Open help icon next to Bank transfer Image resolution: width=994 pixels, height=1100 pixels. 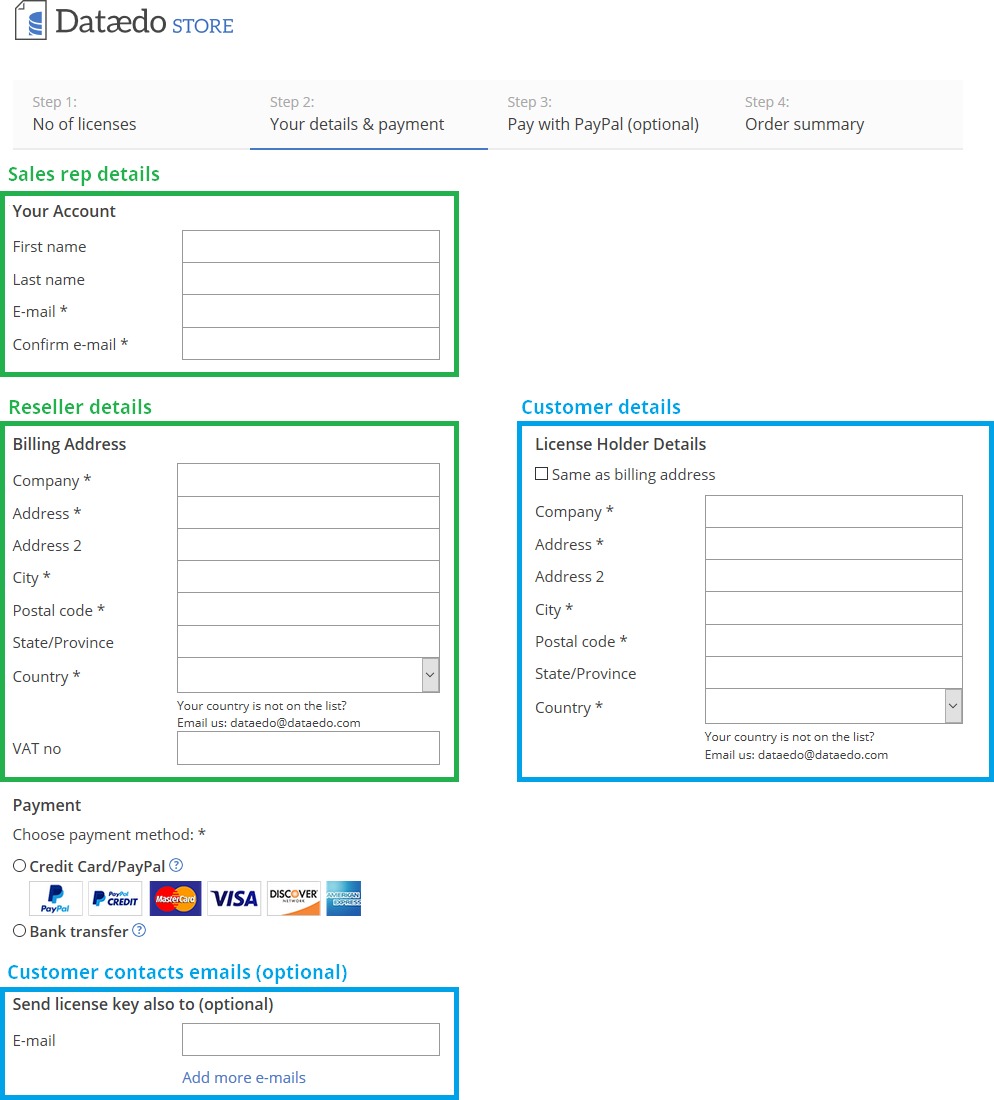139,930
